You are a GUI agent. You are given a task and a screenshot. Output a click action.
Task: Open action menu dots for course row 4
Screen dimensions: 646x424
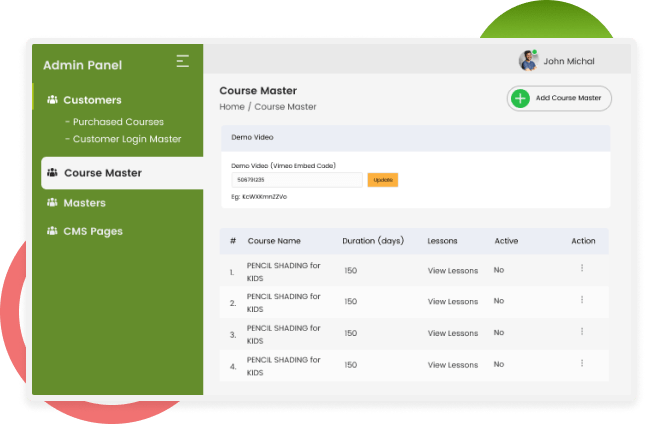(x=582, y=363)
